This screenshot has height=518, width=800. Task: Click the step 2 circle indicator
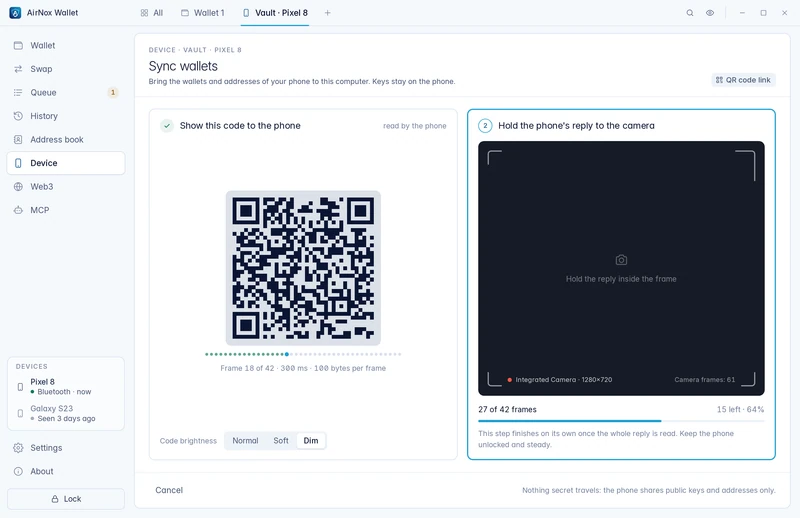pos(485,126)
